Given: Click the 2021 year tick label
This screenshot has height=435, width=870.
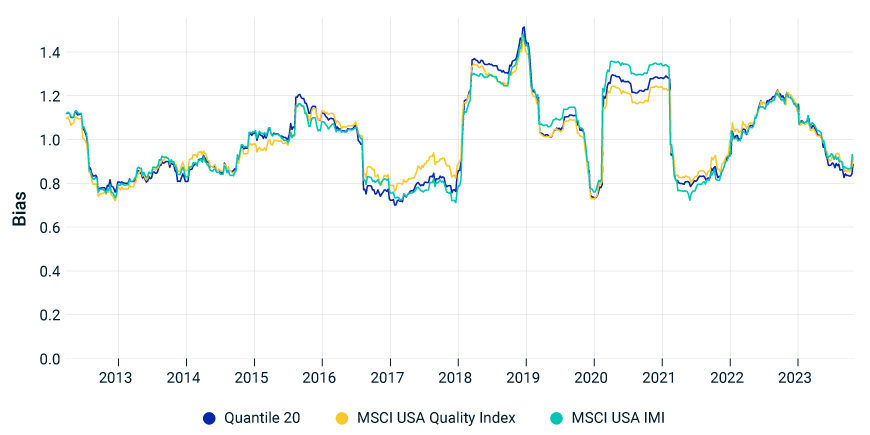Looking at the screenshot, I should click(x=662, y=378).
